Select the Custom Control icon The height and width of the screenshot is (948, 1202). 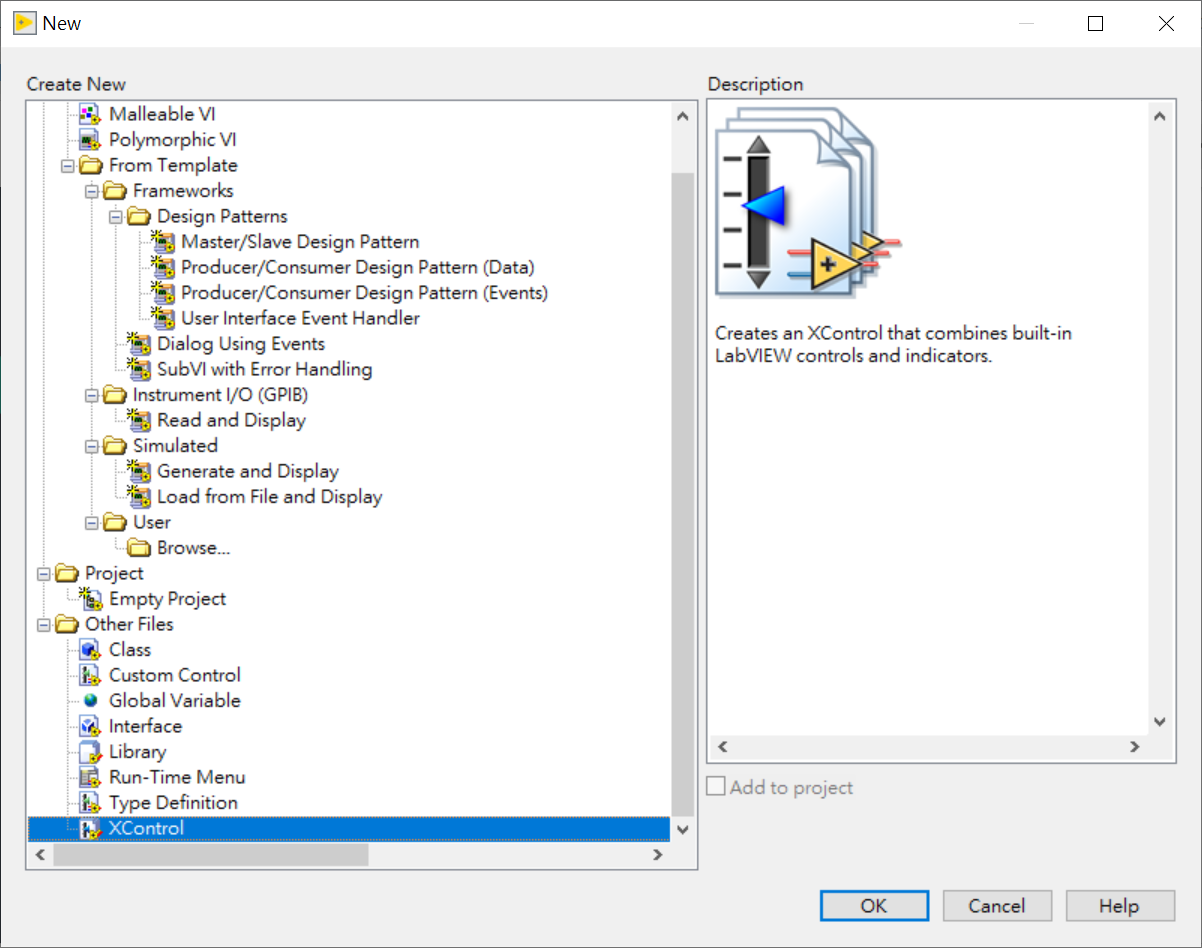(90, 675)
